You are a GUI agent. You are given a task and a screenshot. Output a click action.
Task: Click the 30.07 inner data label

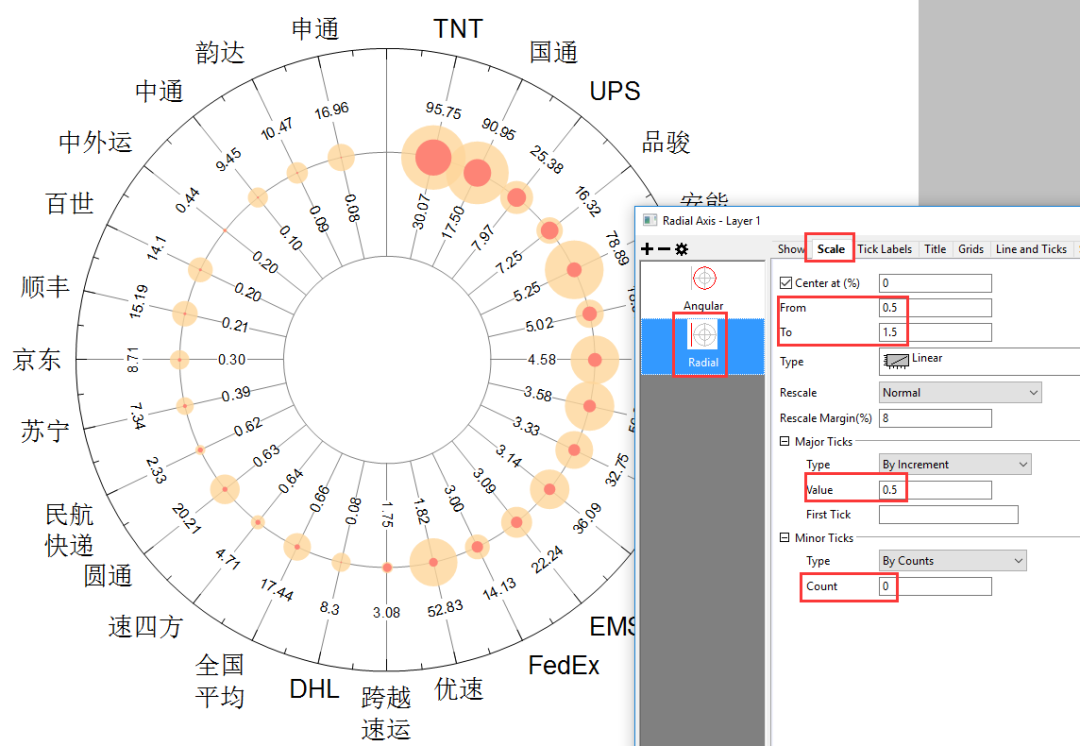point(420,211)
